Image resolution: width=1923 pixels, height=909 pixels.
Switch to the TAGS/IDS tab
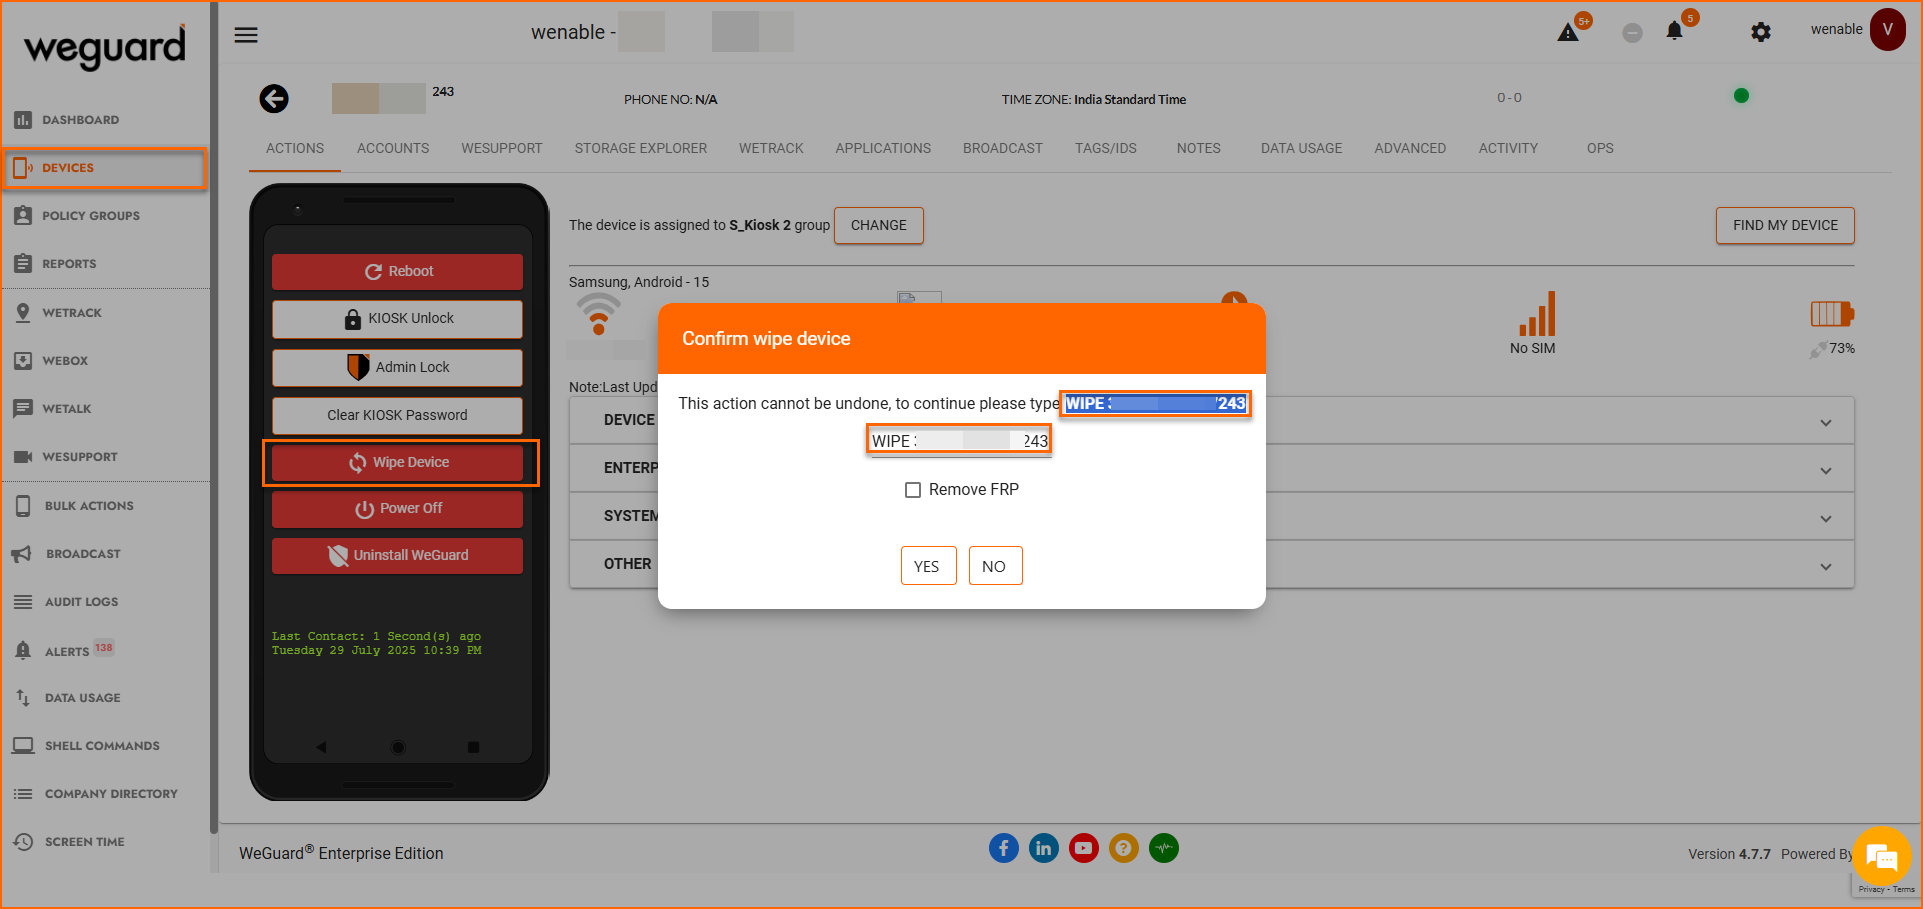(1106, 148)
